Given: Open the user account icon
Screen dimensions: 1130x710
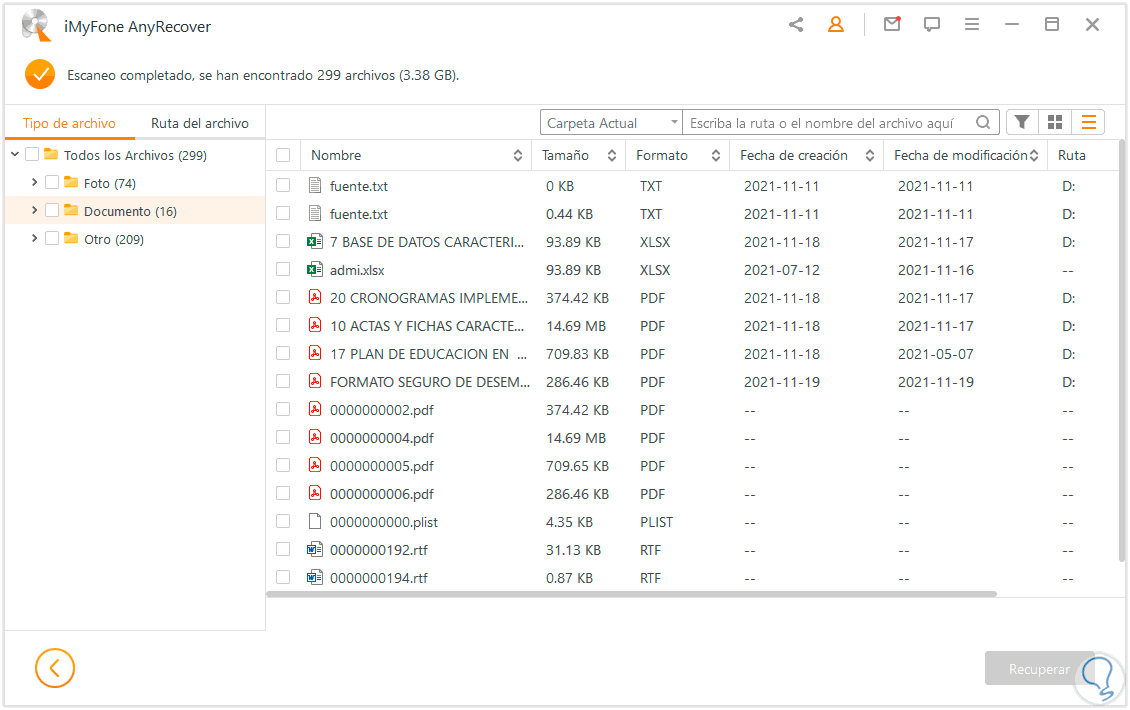Looking at the screenshot, I should coord(835,25).
